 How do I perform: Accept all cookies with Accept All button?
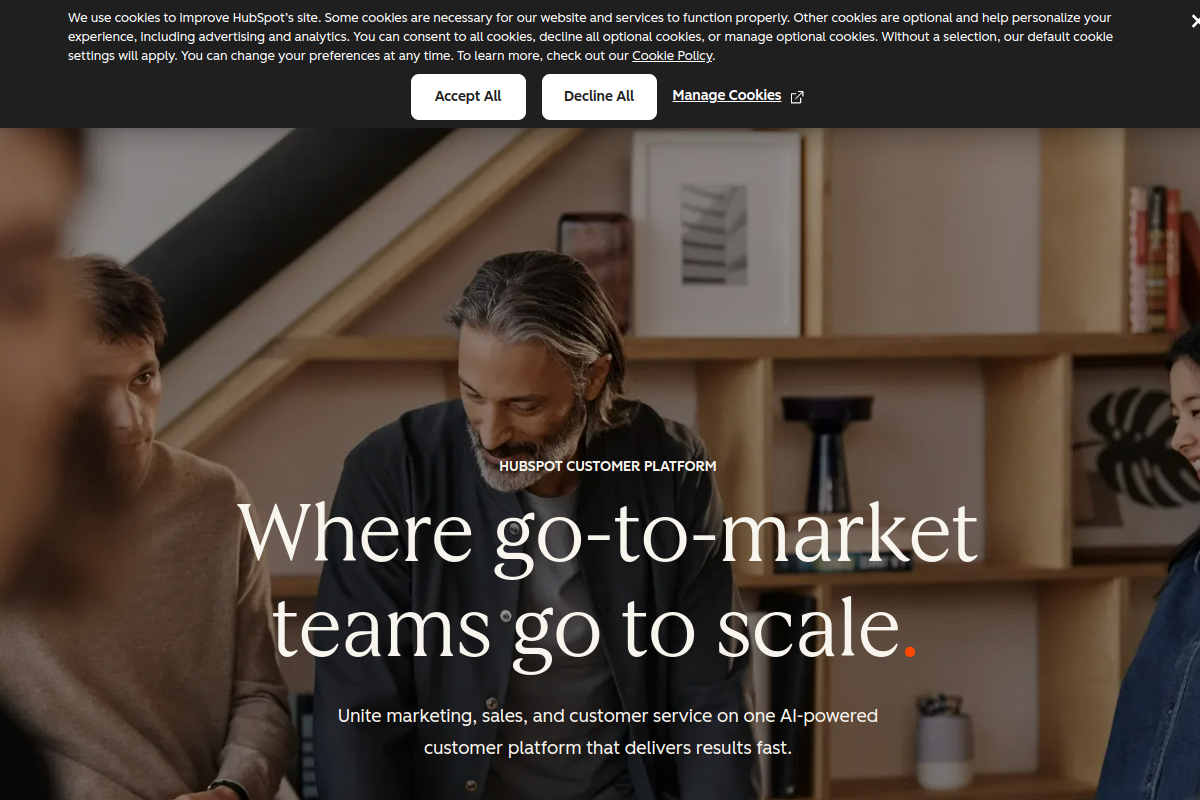click(x=468, y=97)
